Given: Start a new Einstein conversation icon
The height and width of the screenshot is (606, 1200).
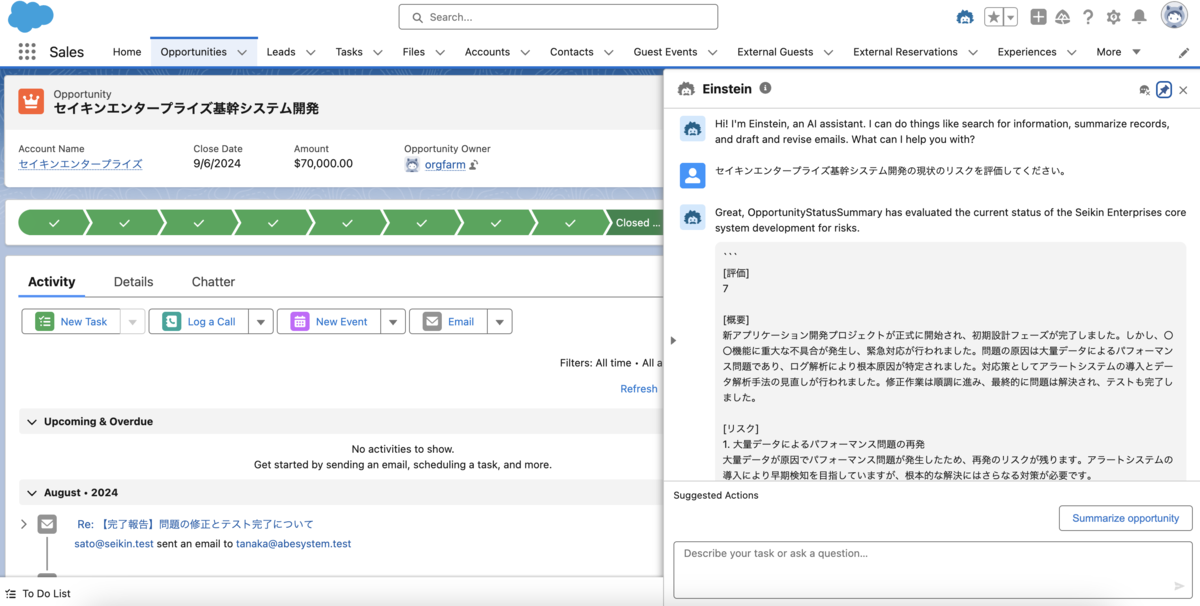Looking at the screenshot, I should pyautogui.click(x=1144, y=90).
